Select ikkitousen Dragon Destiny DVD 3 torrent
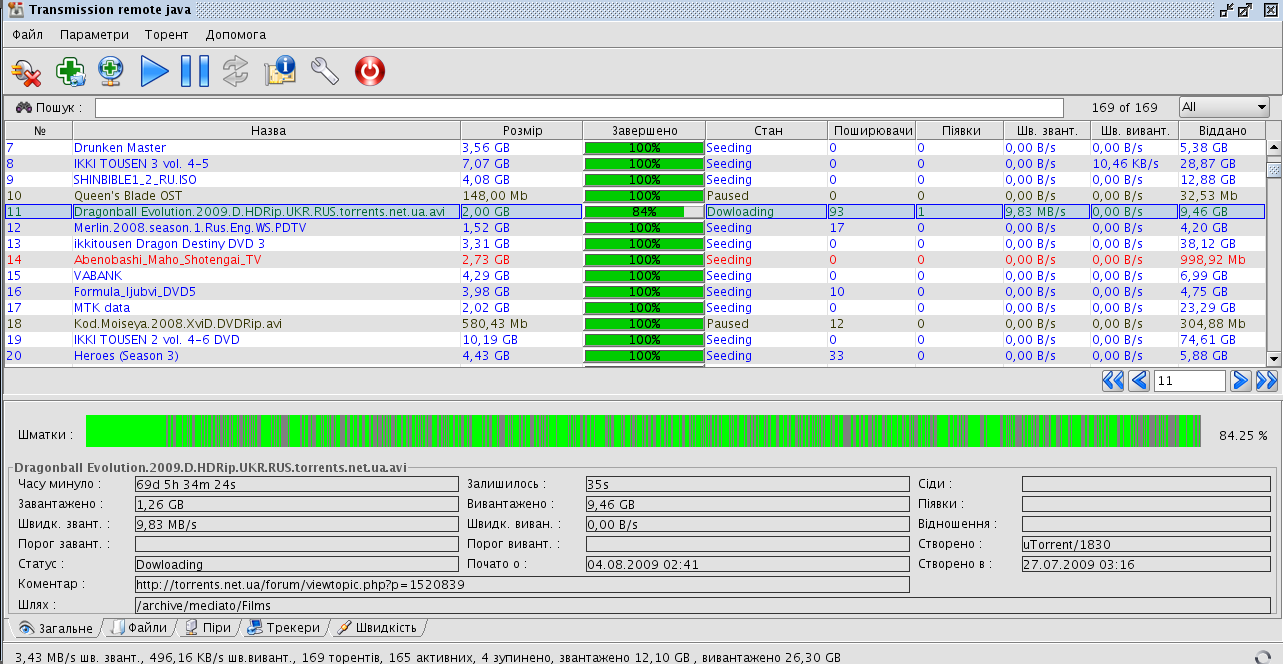Image resolution: width=1283 pixels, height=664 pixels. [635, 244]
